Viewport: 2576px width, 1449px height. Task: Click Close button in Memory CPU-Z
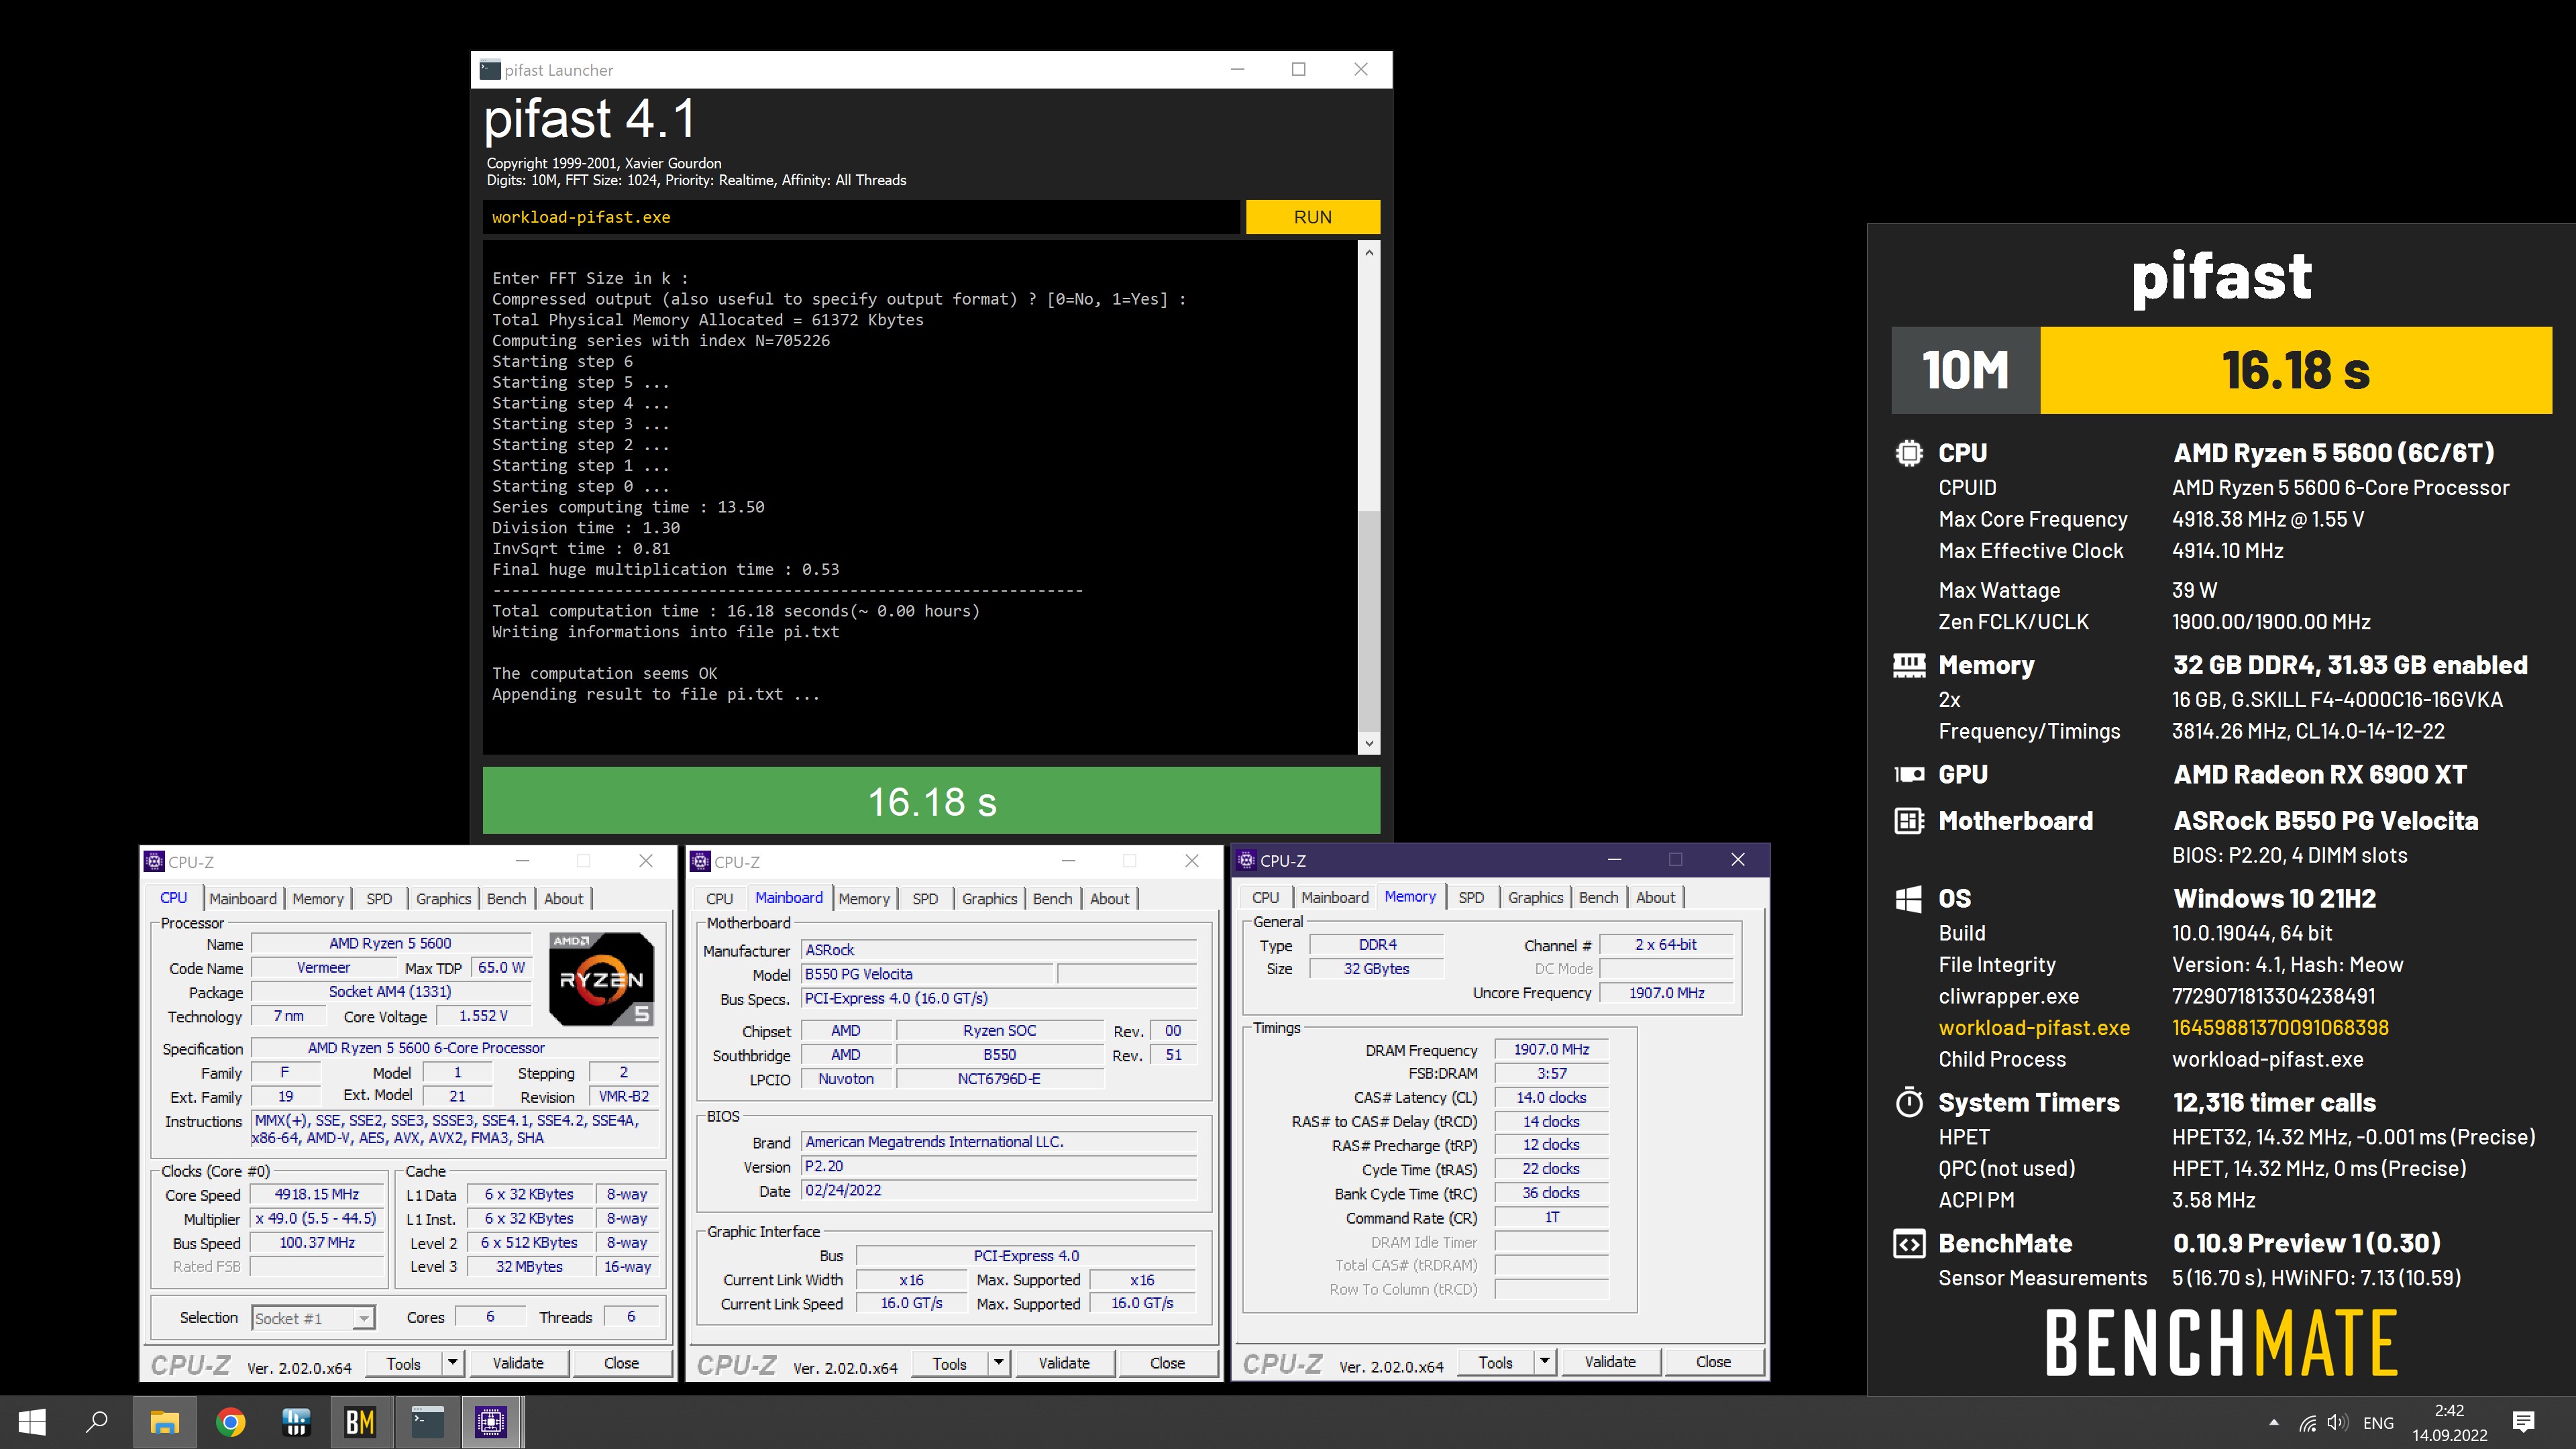1713,1361
